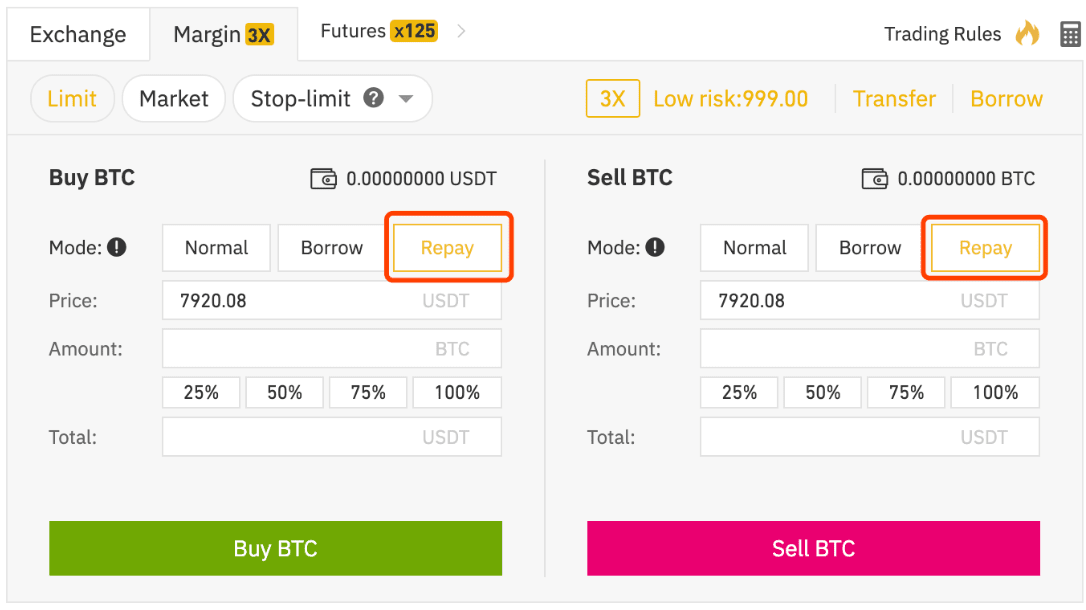
Task: Click the question mark icon beside Stop-limit
Action: tap(375, 98)
